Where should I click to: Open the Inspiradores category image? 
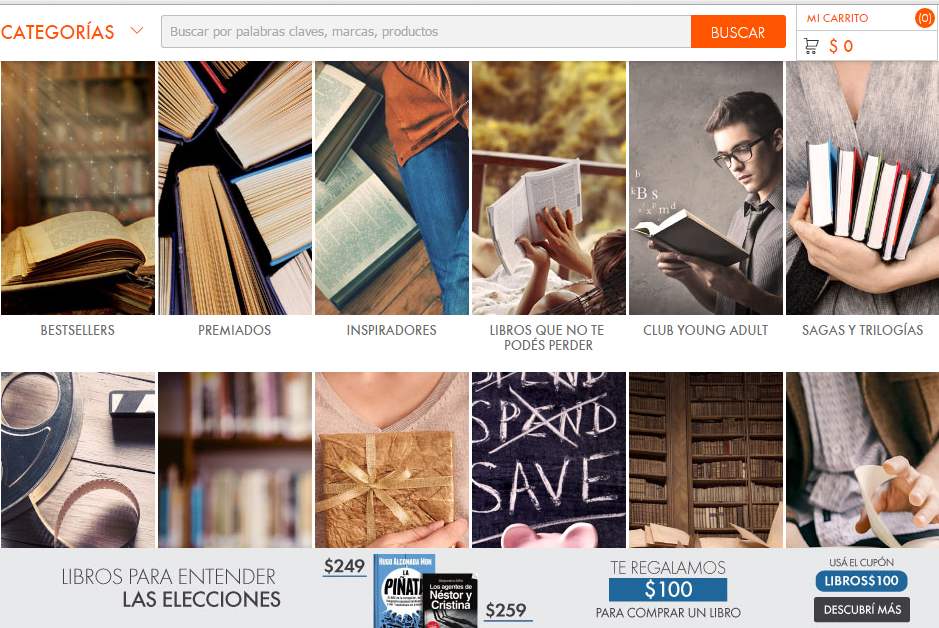coord(392,188)
